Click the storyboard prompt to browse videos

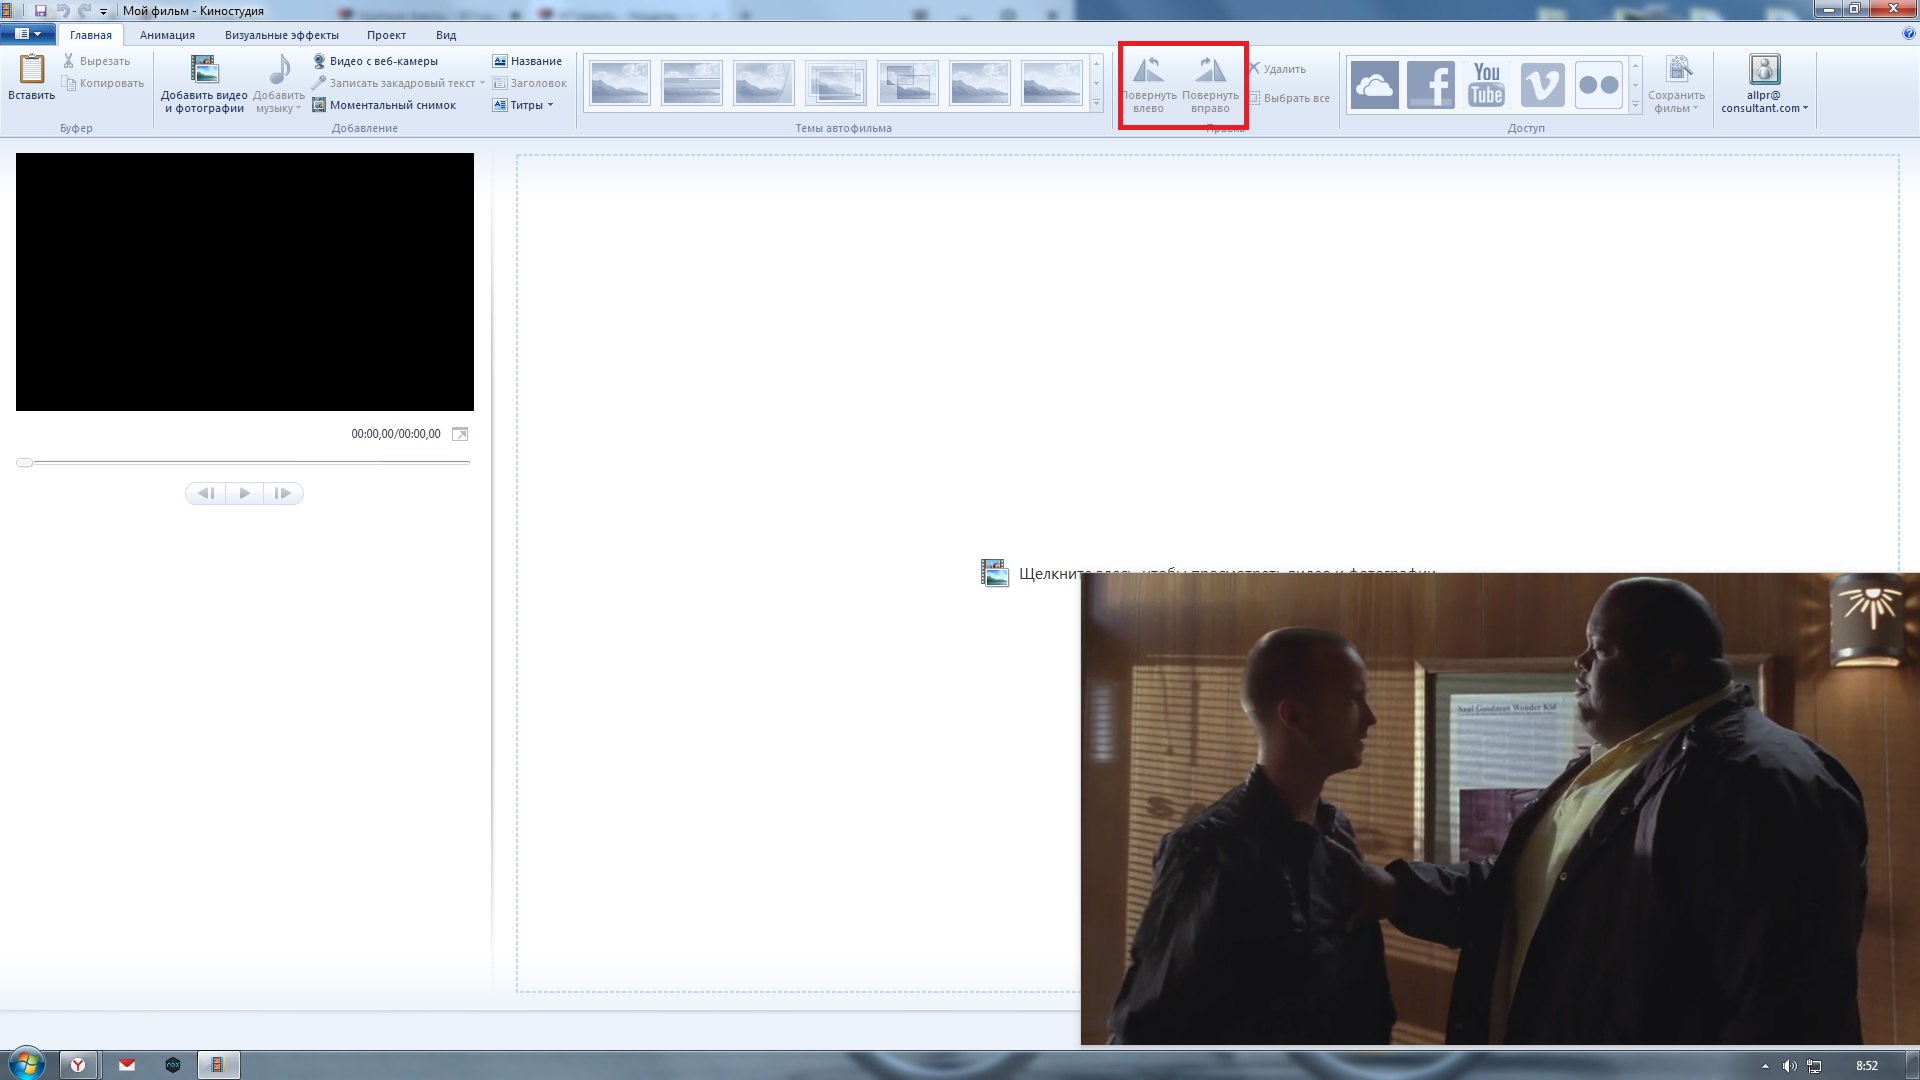1208,573
